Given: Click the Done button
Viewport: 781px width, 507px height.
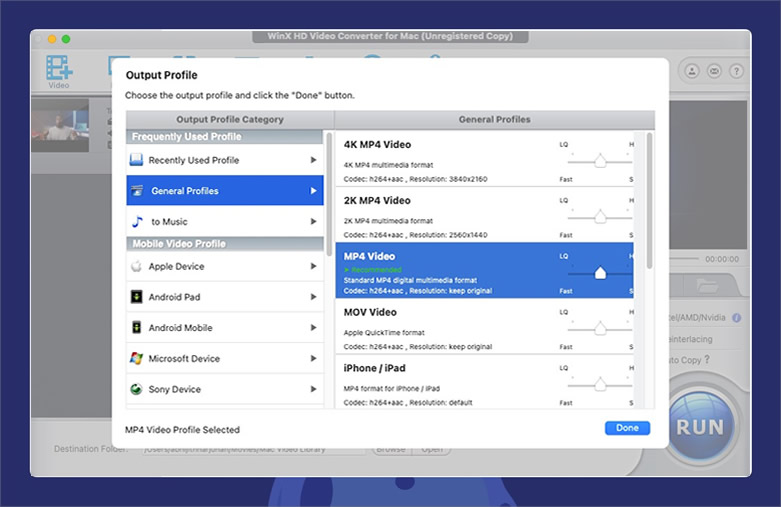Looking at the screenshot, I should tap(627, 428).
